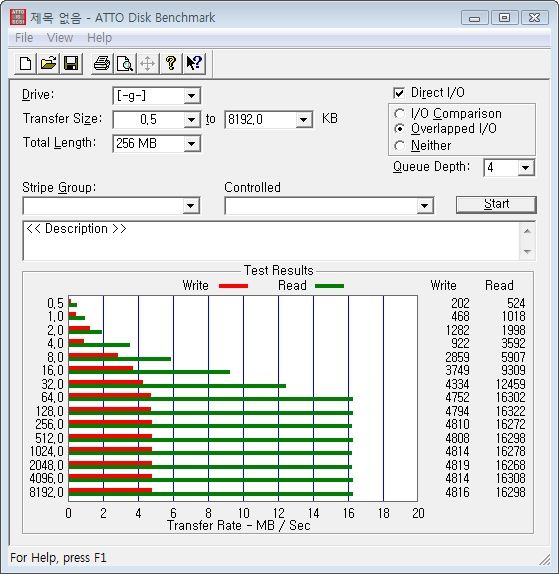
Task: Click the 64,0 transfer size row label
Action: pos(53,398)
